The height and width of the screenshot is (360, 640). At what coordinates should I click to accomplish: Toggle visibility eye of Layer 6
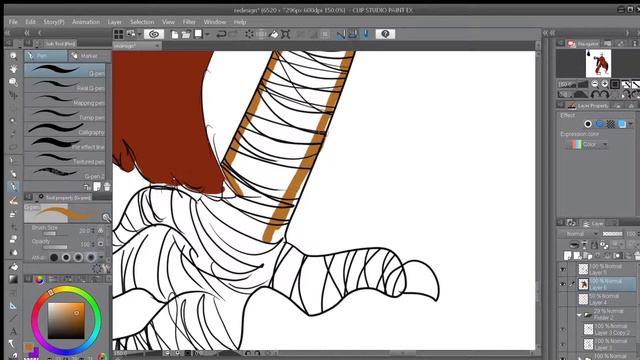563,284
